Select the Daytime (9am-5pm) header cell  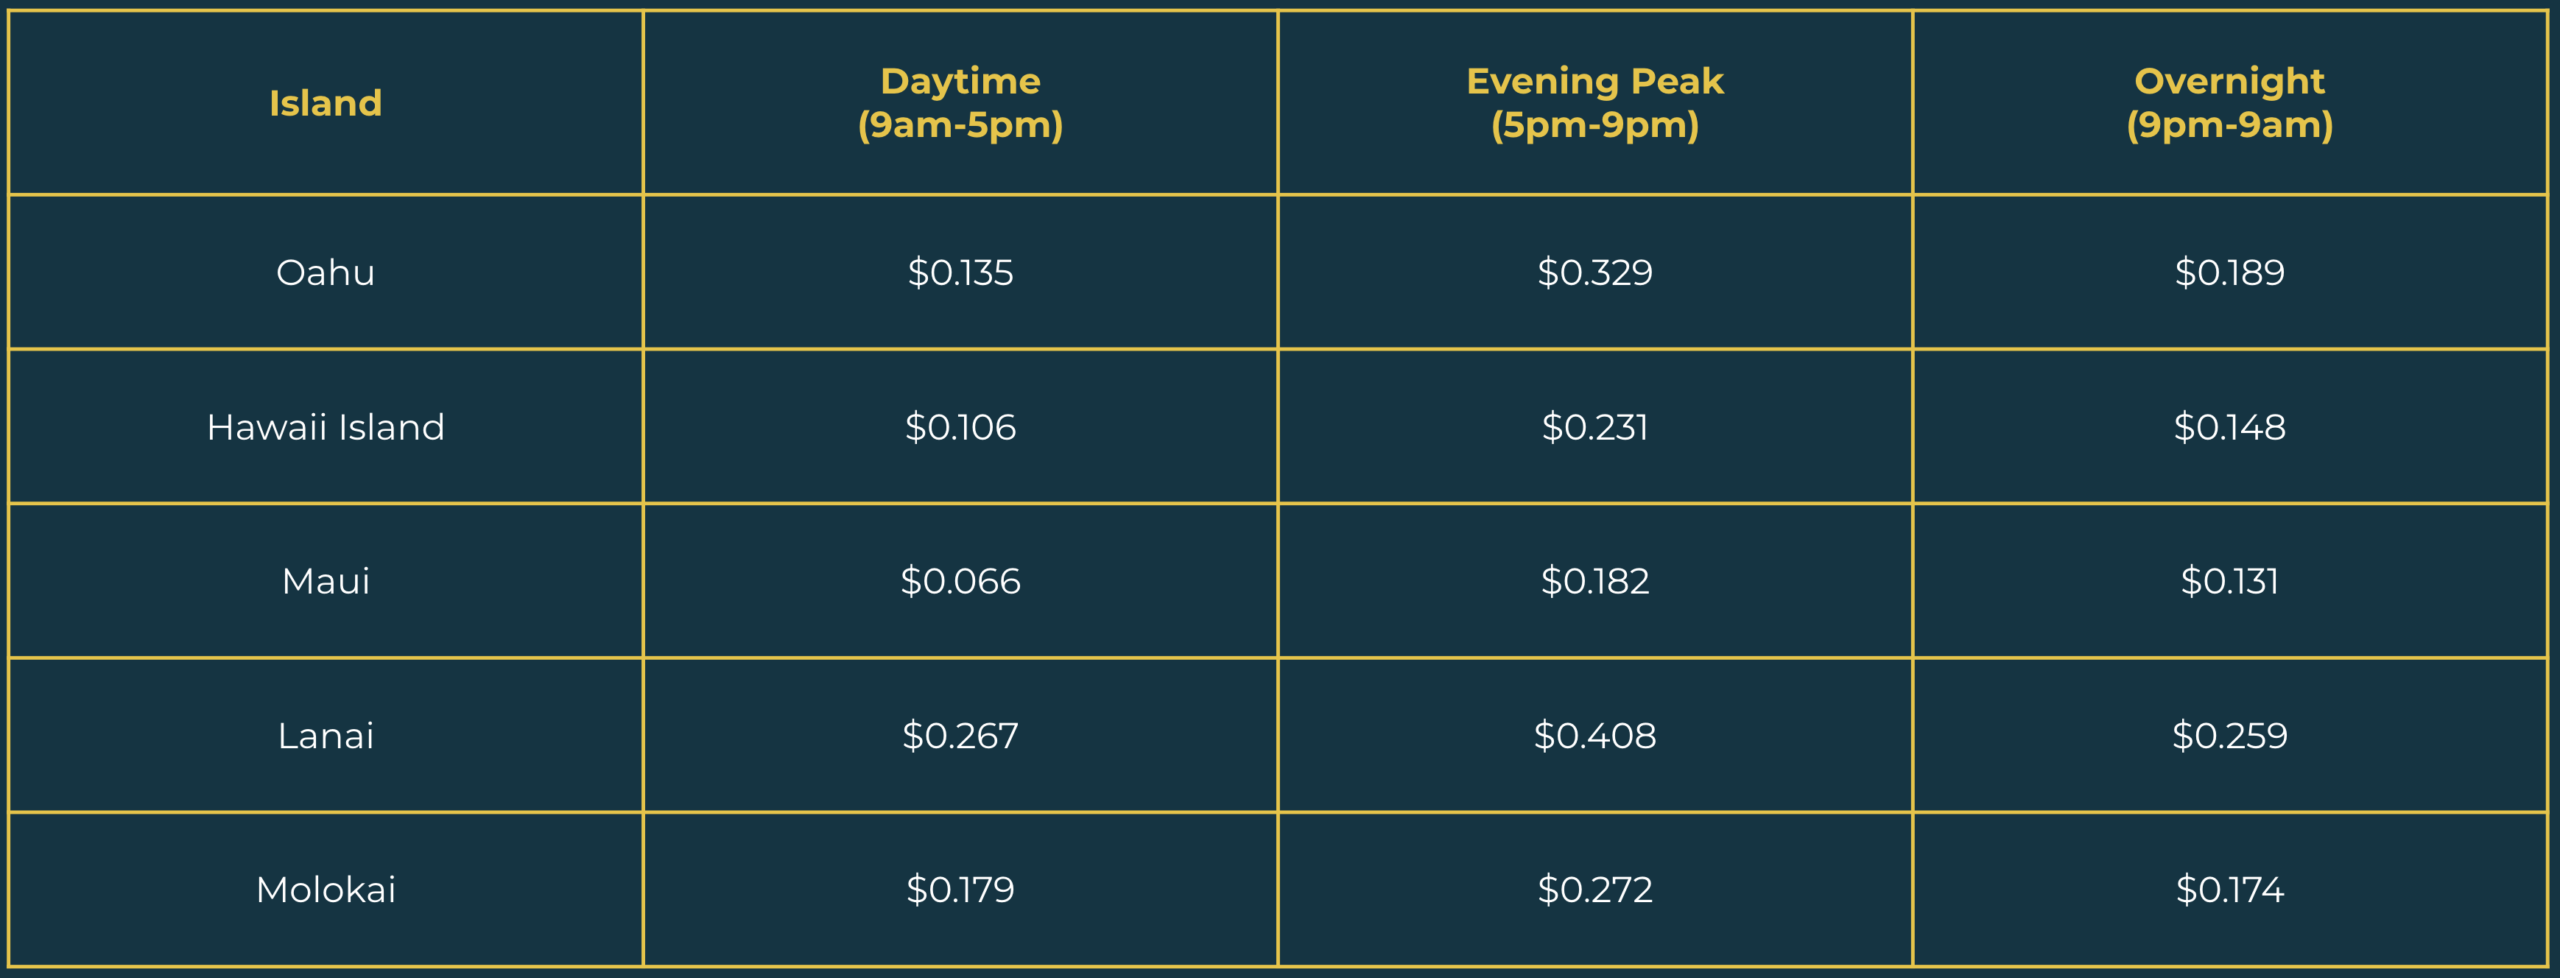tap(960, 103)
